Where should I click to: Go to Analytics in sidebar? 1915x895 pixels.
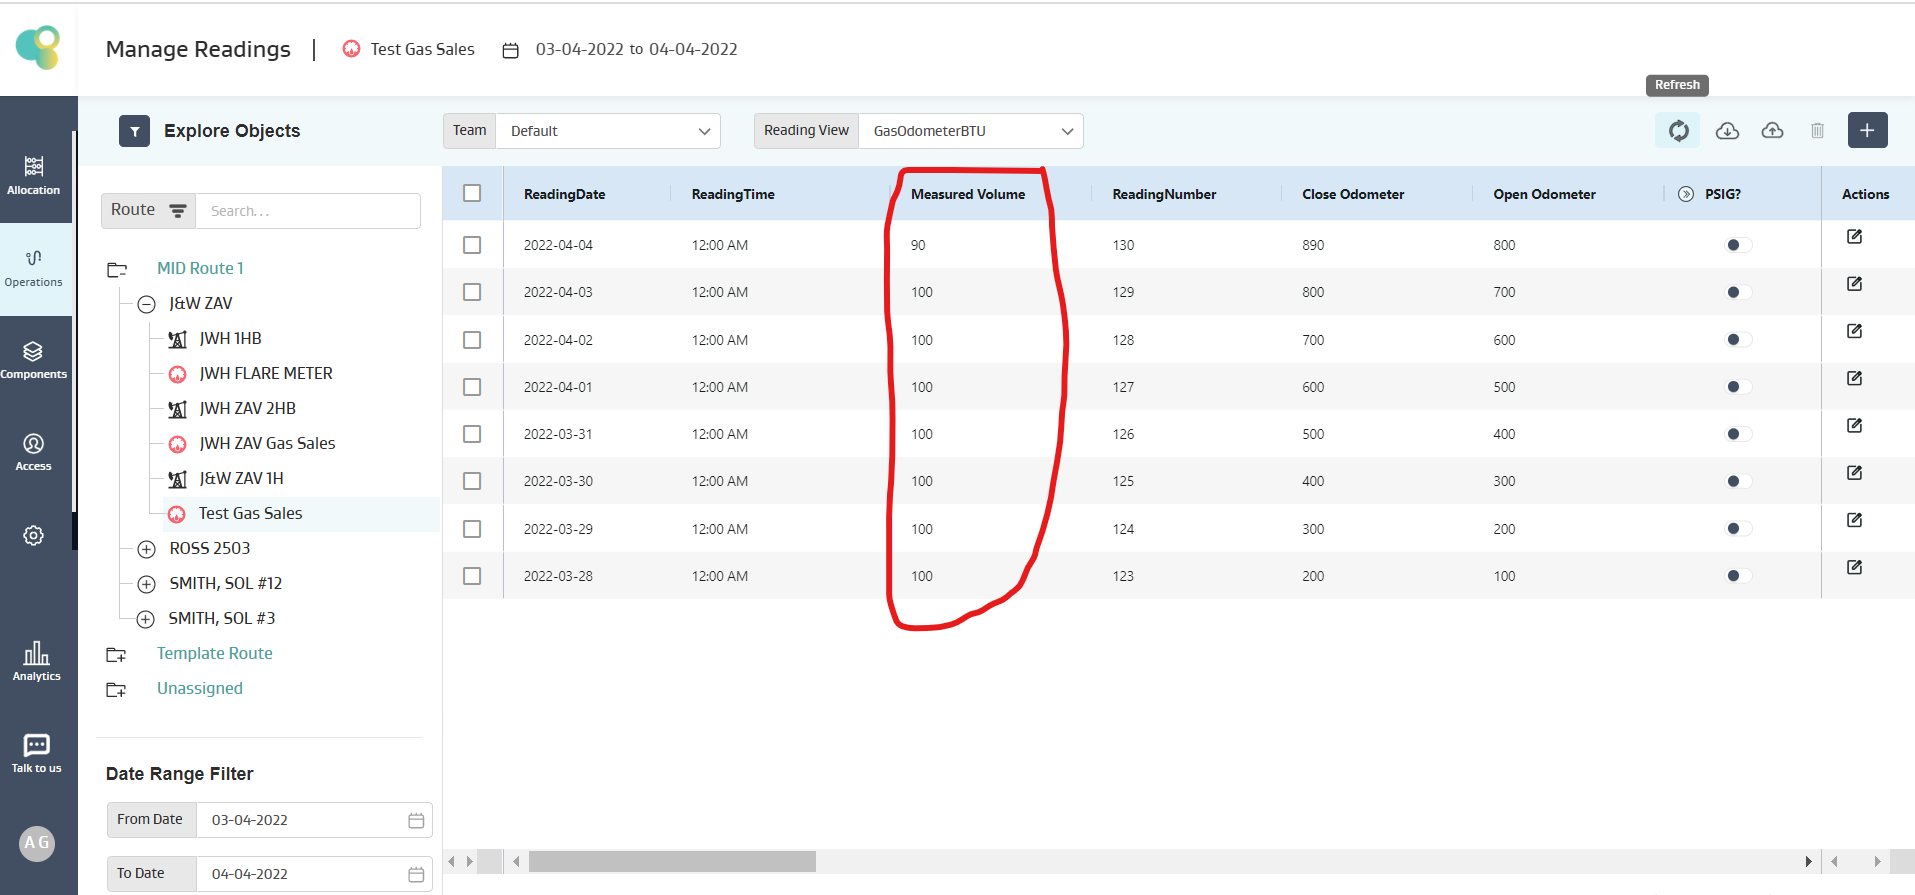click(x=36, y=661)
